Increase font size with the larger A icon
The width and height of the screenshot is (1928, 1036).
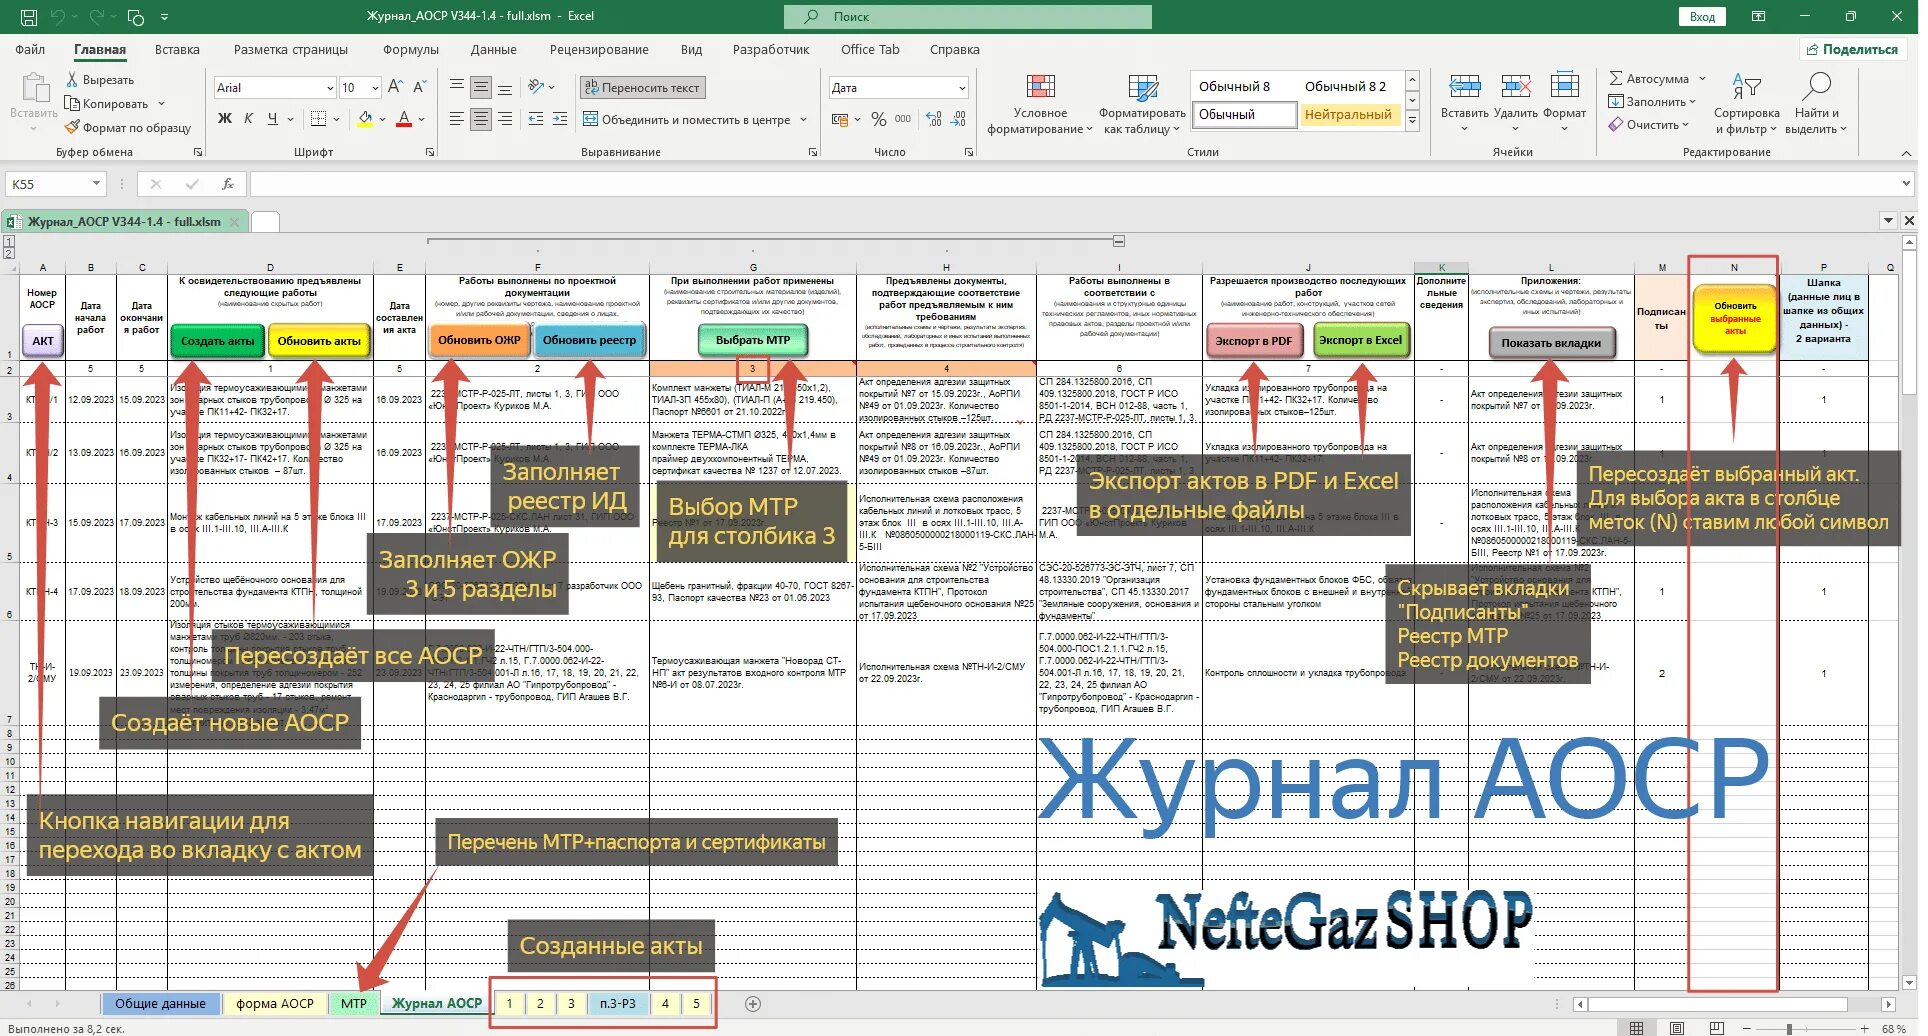coord(395,88)
